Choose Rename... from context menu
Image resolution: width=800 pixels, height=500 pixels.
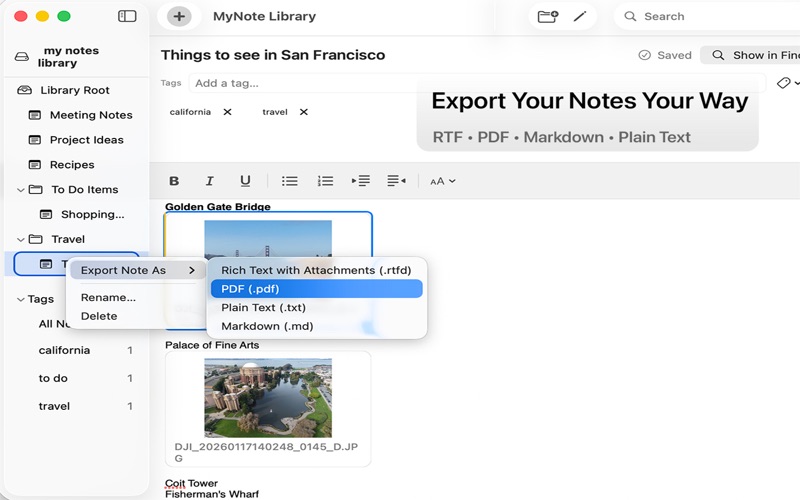(x=108, y=297)
